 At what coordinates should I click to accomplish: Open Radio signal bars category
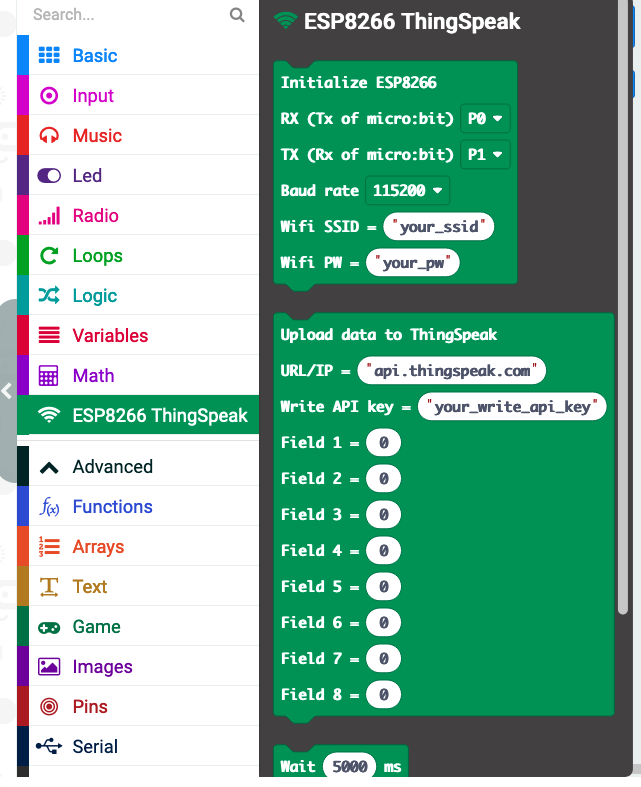point(49,216)
